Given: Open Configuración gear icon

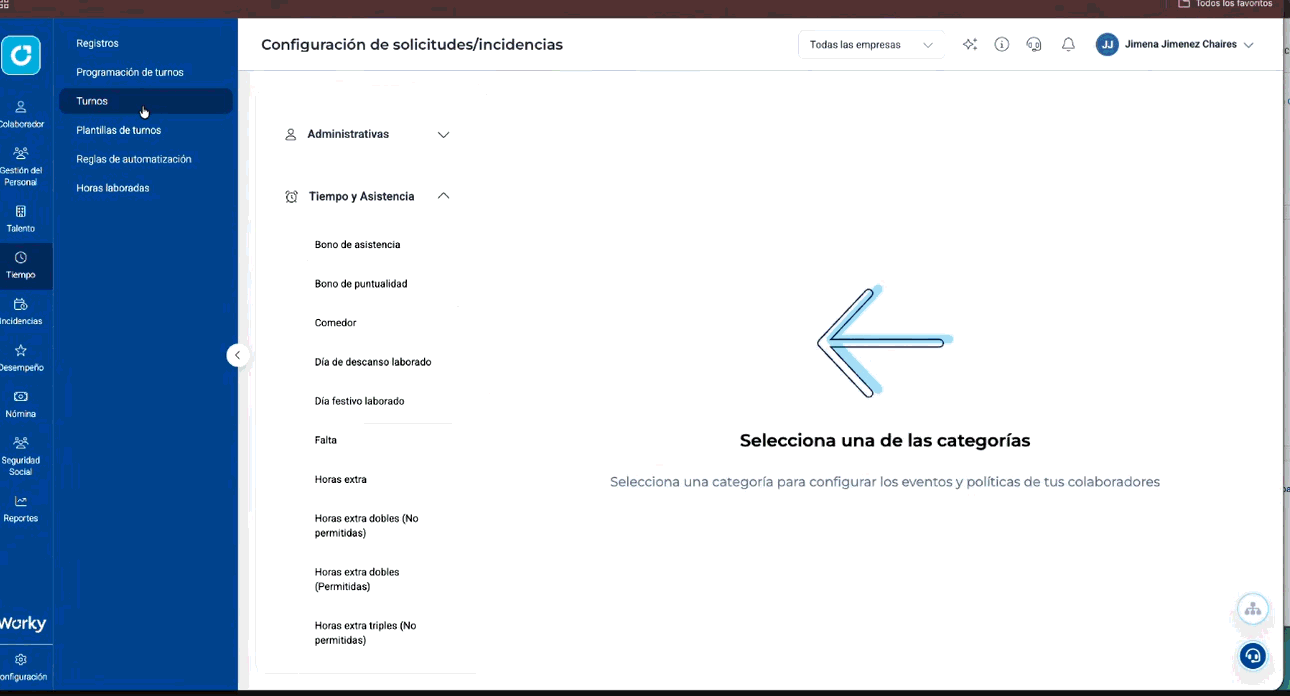Looking at the screenshot, I should 21,660.
